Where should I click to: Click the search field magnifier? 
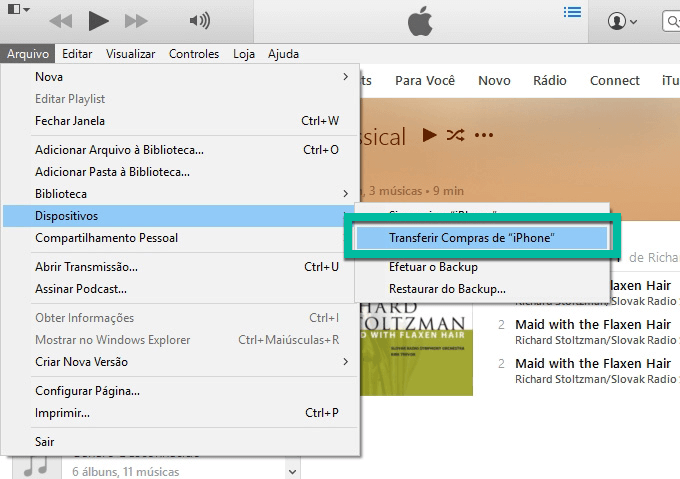(672, 21)
